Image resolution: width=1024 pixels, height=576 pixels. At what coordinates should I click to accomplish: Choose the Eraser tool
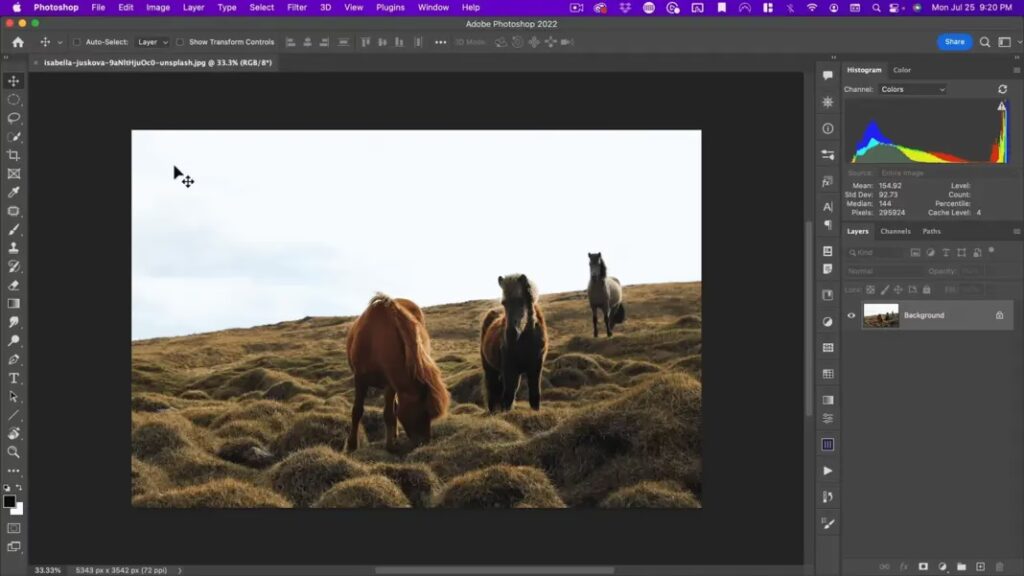point(14,285)
